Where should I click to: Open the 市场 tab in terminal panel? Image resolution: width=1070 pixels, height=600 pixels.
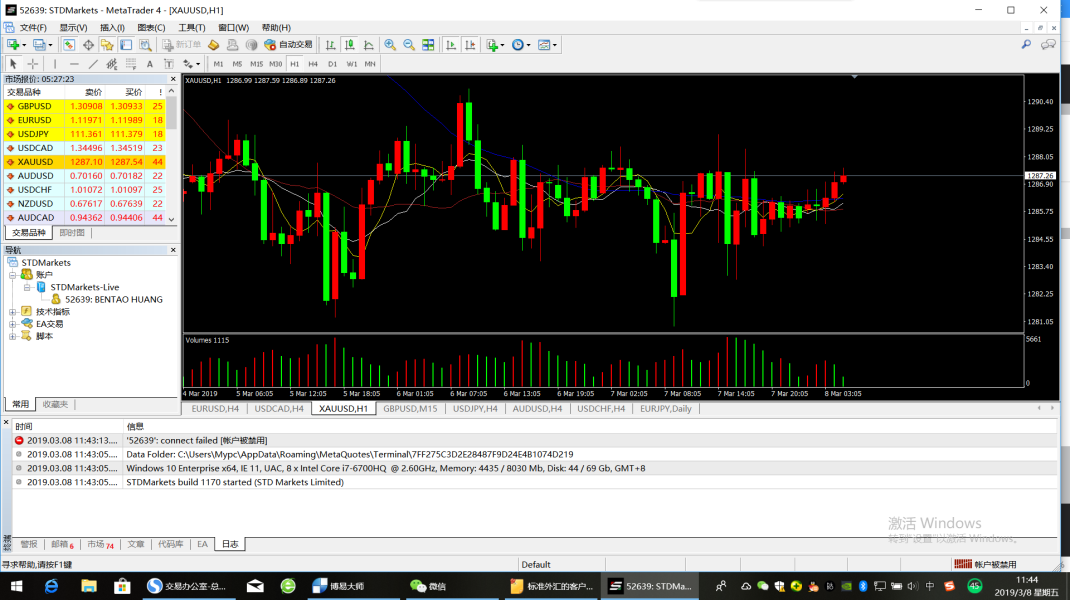pyautogui.click(x=99, y=544)
